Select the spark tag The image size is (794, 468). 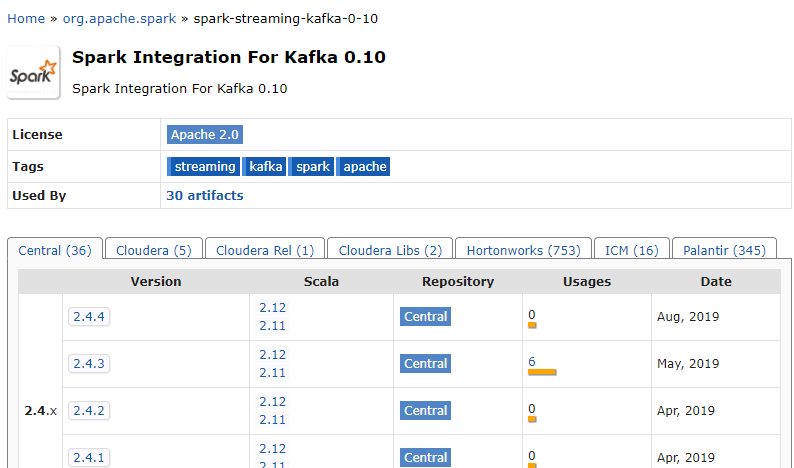pos(311,167)
